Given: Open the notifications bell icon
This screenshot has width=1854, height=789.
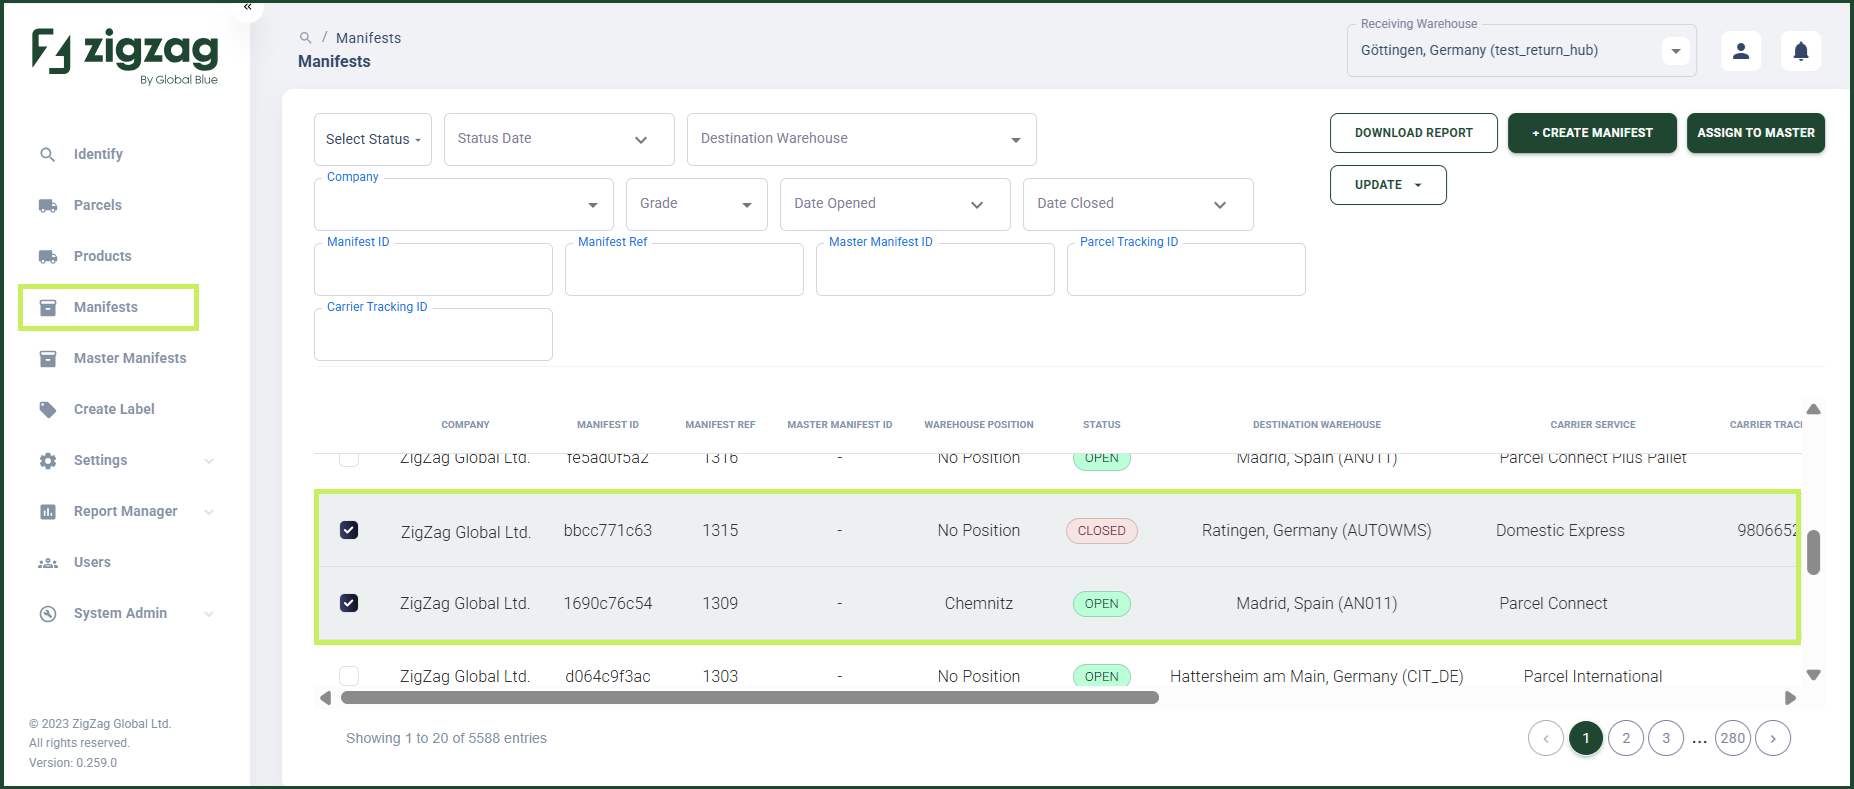Looking at the screenshot, I should (1801, 51).
